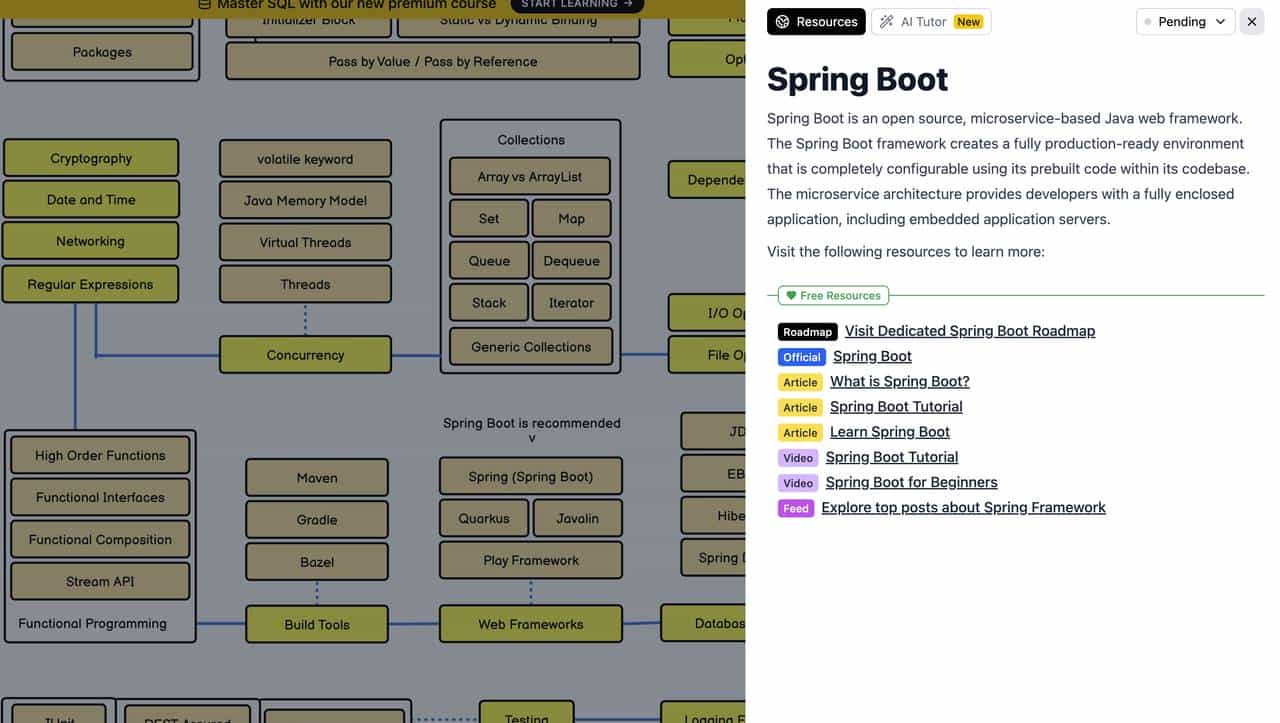1280x723 pixels.
Task: Open the Web Frameworks node
Action: tap(530, 624)
